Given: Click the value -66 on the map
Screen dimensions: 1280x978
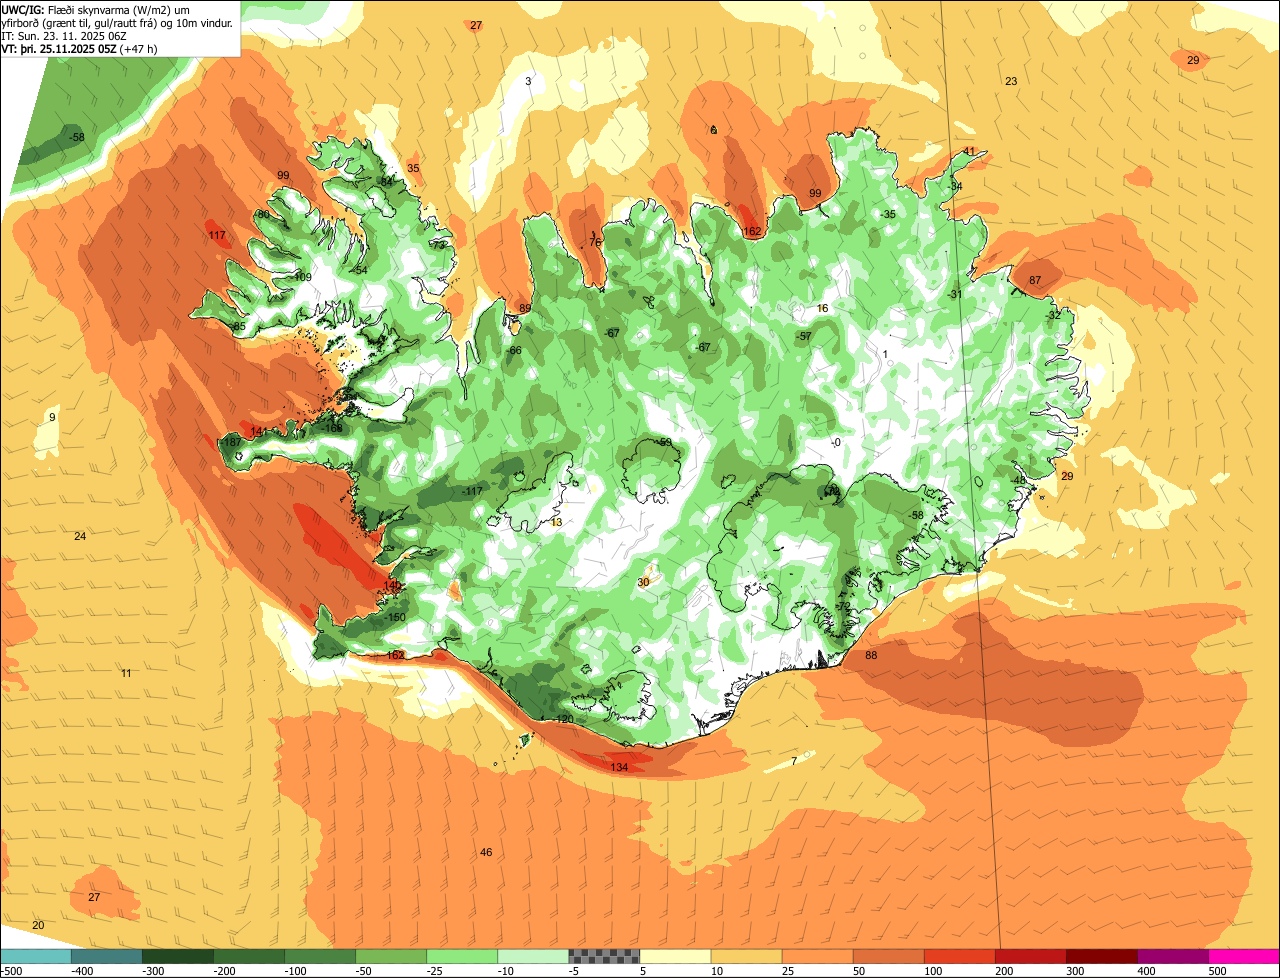Looking at the screenshot, I should (514, 350).
